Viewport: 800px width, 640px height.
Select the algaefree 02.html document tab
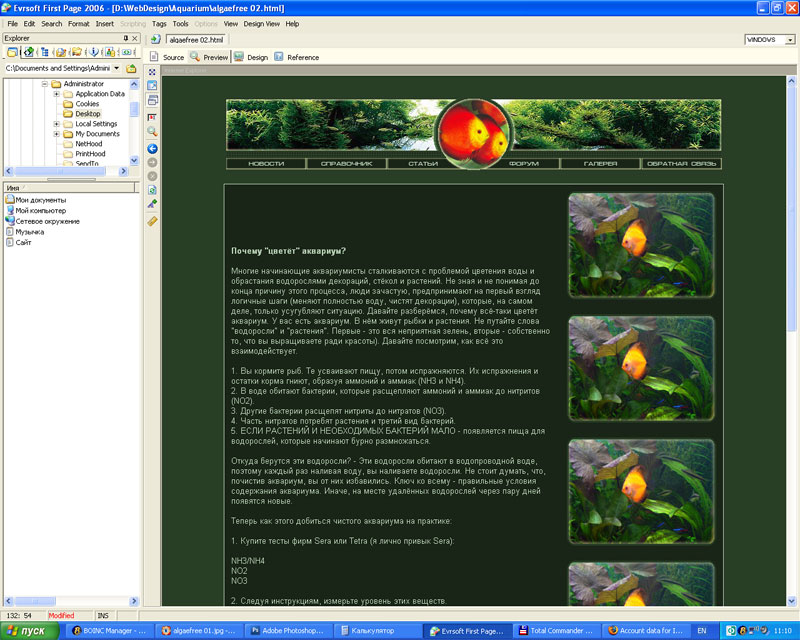[x=196, y=40]
